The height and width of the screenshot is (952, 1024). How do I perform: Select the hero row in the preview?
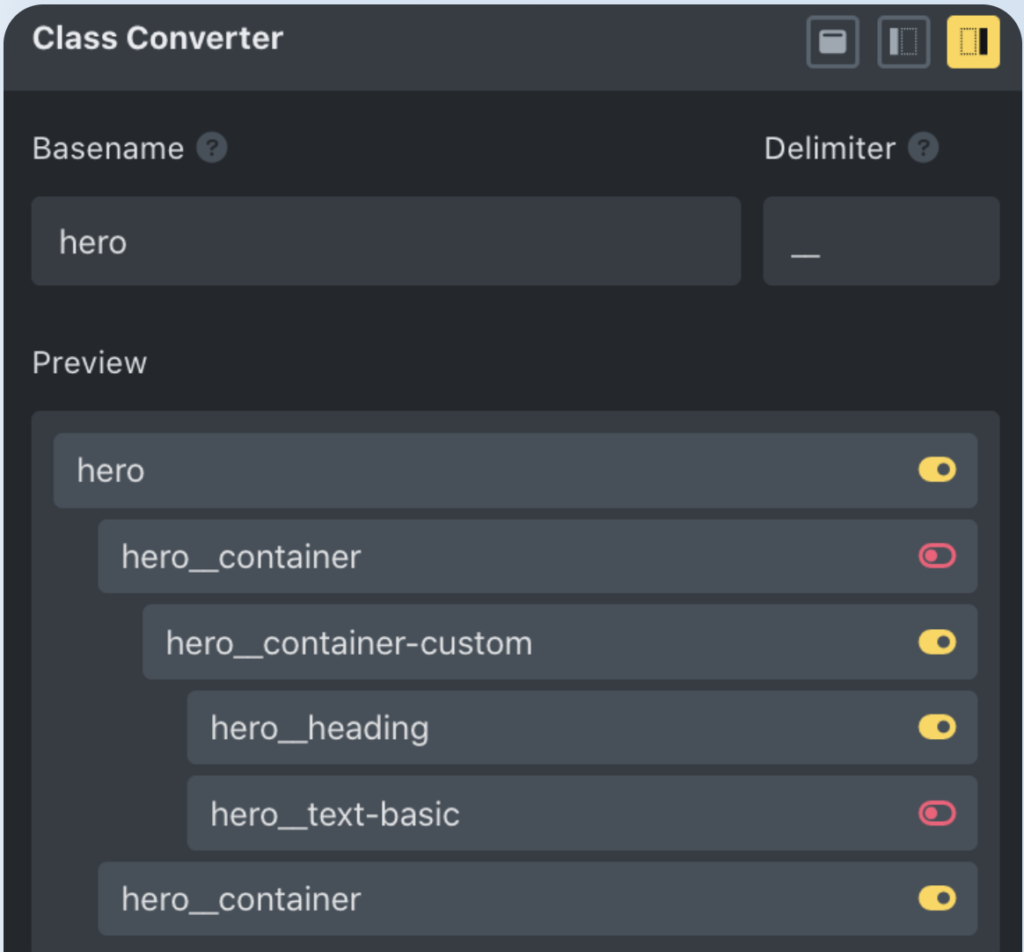[x=400, y=470]
